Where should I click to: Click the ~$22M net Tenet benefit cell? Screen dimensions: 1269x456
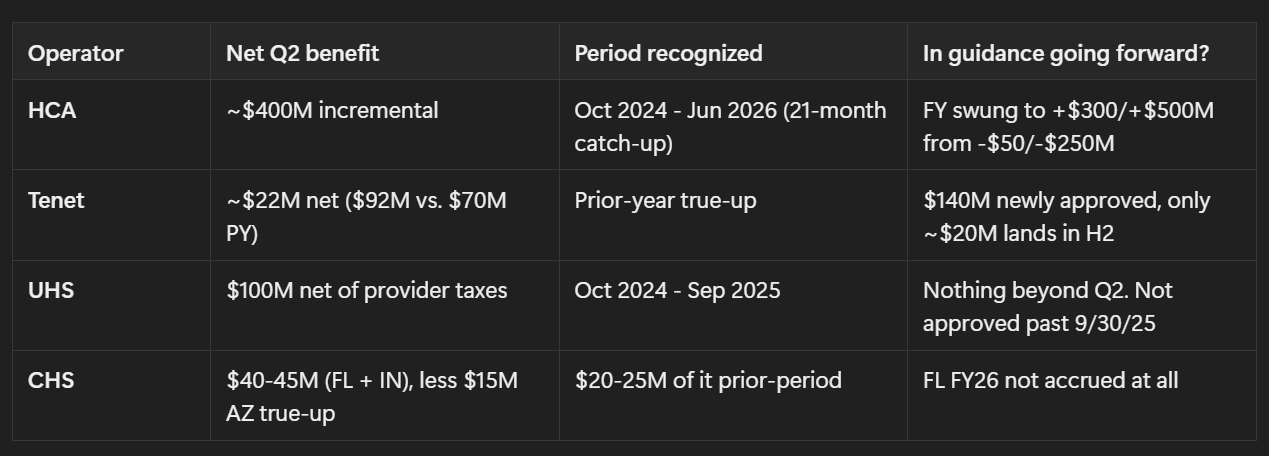click(384, 215)
